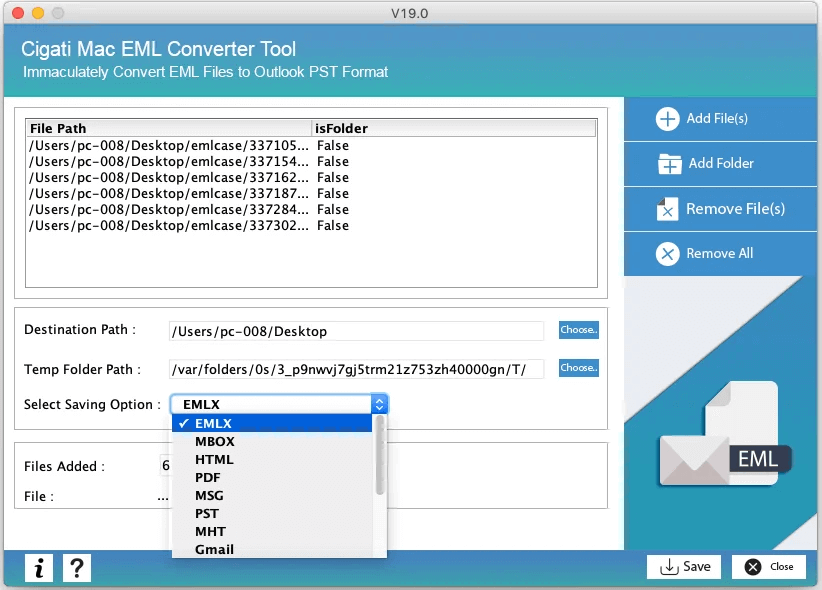822x590 pixels.
Task: Click the Close button
Action: (769, 567)
